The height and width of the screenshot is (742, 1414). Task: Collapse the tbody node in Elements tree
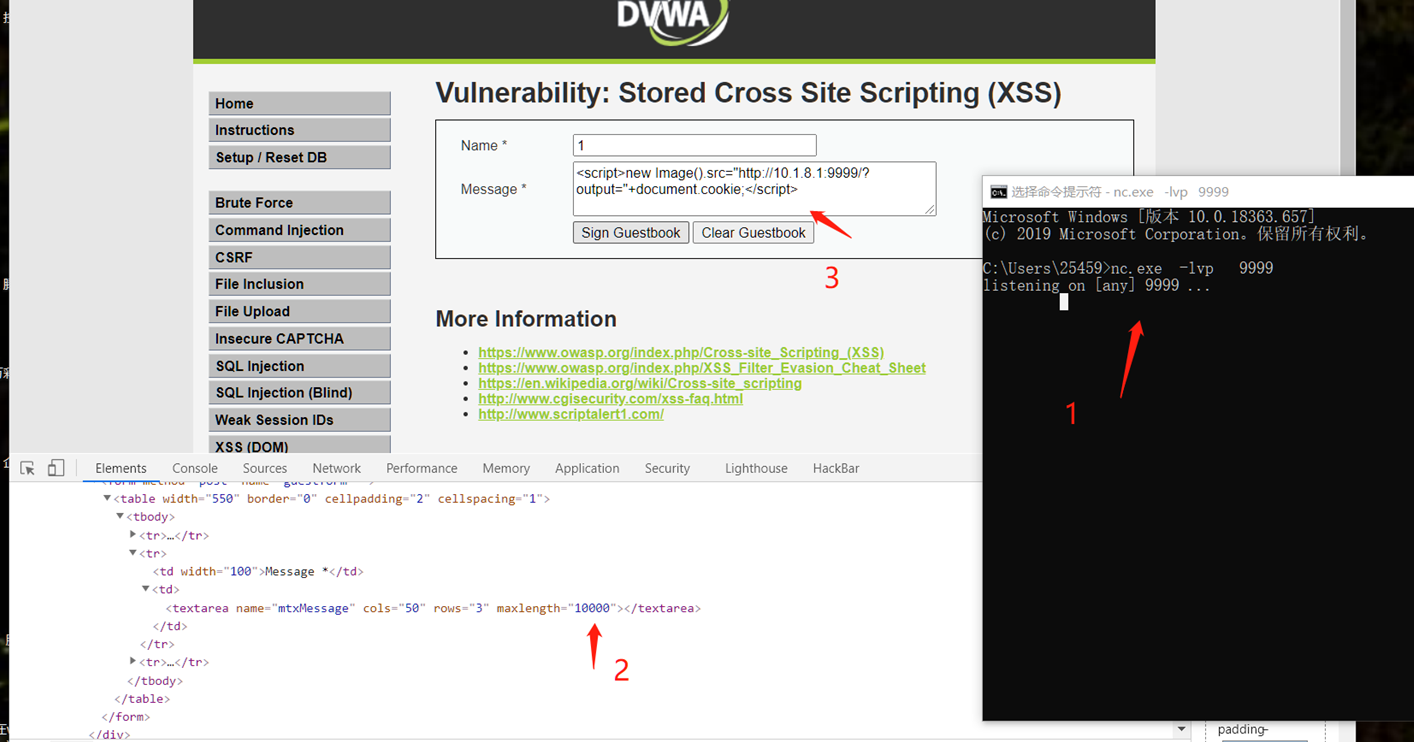(120, 517)
